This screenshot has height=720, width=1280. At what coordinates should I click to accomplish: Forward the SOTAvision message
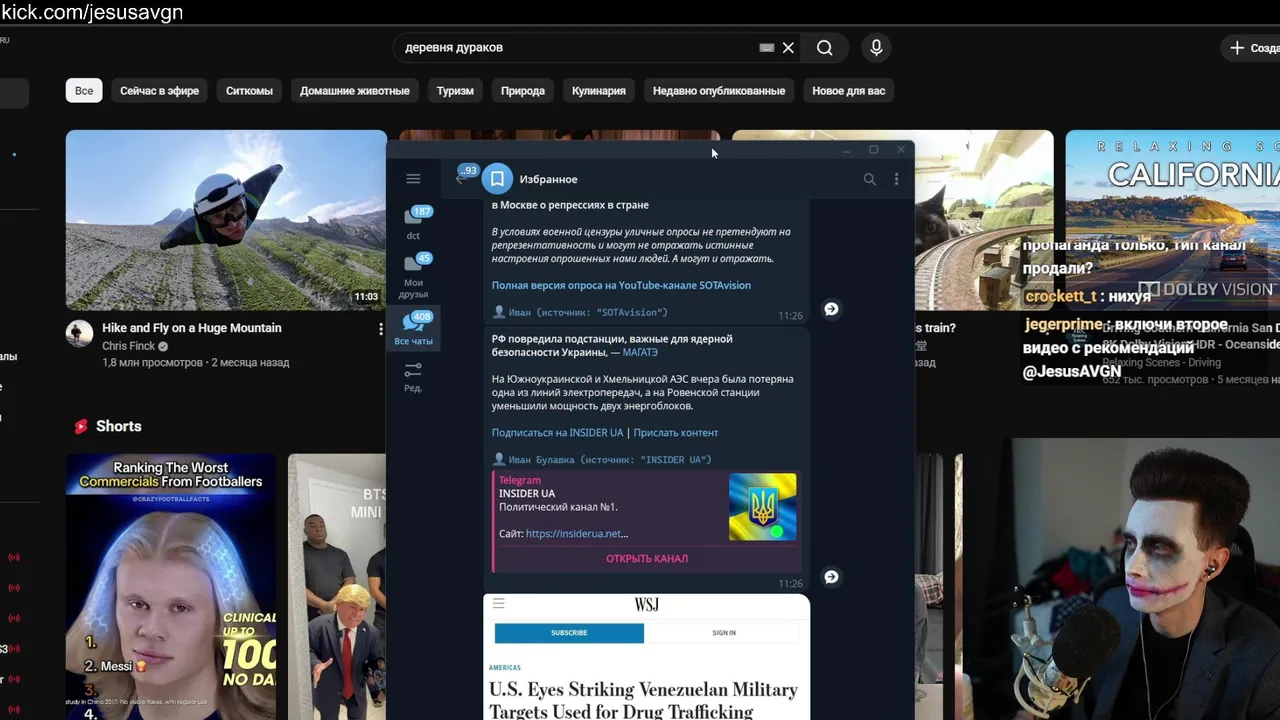(831, 309)
